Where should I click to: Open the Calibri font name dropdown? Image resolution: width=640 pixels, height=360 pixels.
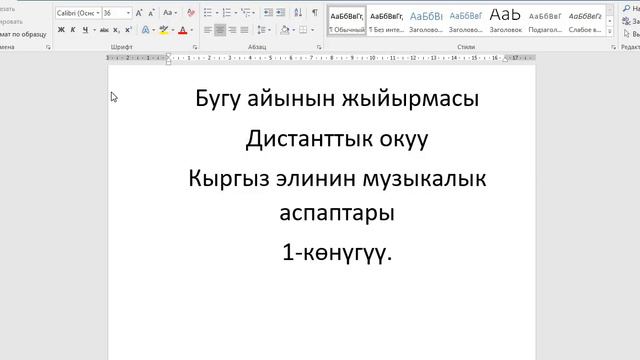coord(98,13)
